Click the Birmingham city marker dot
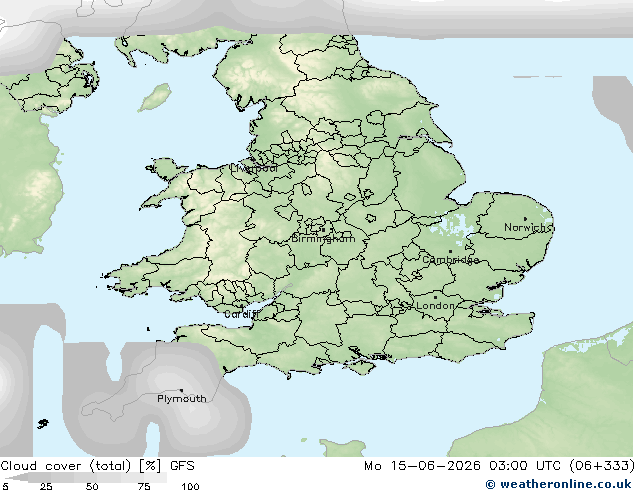Screen dimensions: 634x490 pos(323,230)
